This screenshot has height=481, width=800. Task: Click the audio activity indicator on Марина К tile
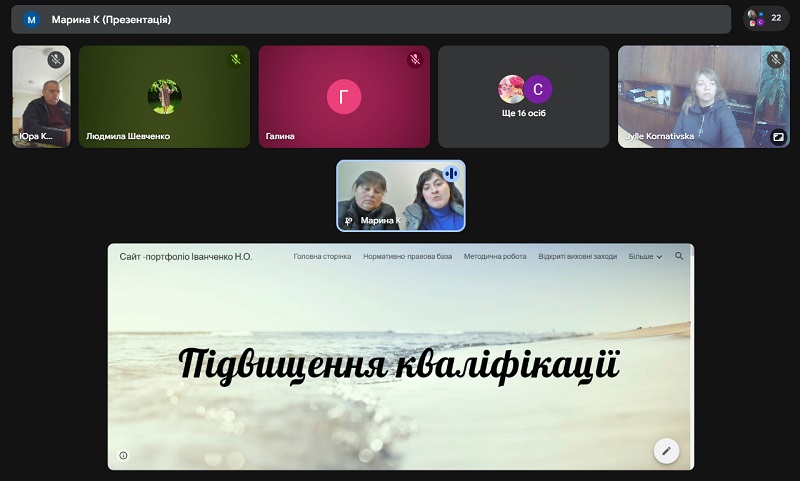(450, 174)
